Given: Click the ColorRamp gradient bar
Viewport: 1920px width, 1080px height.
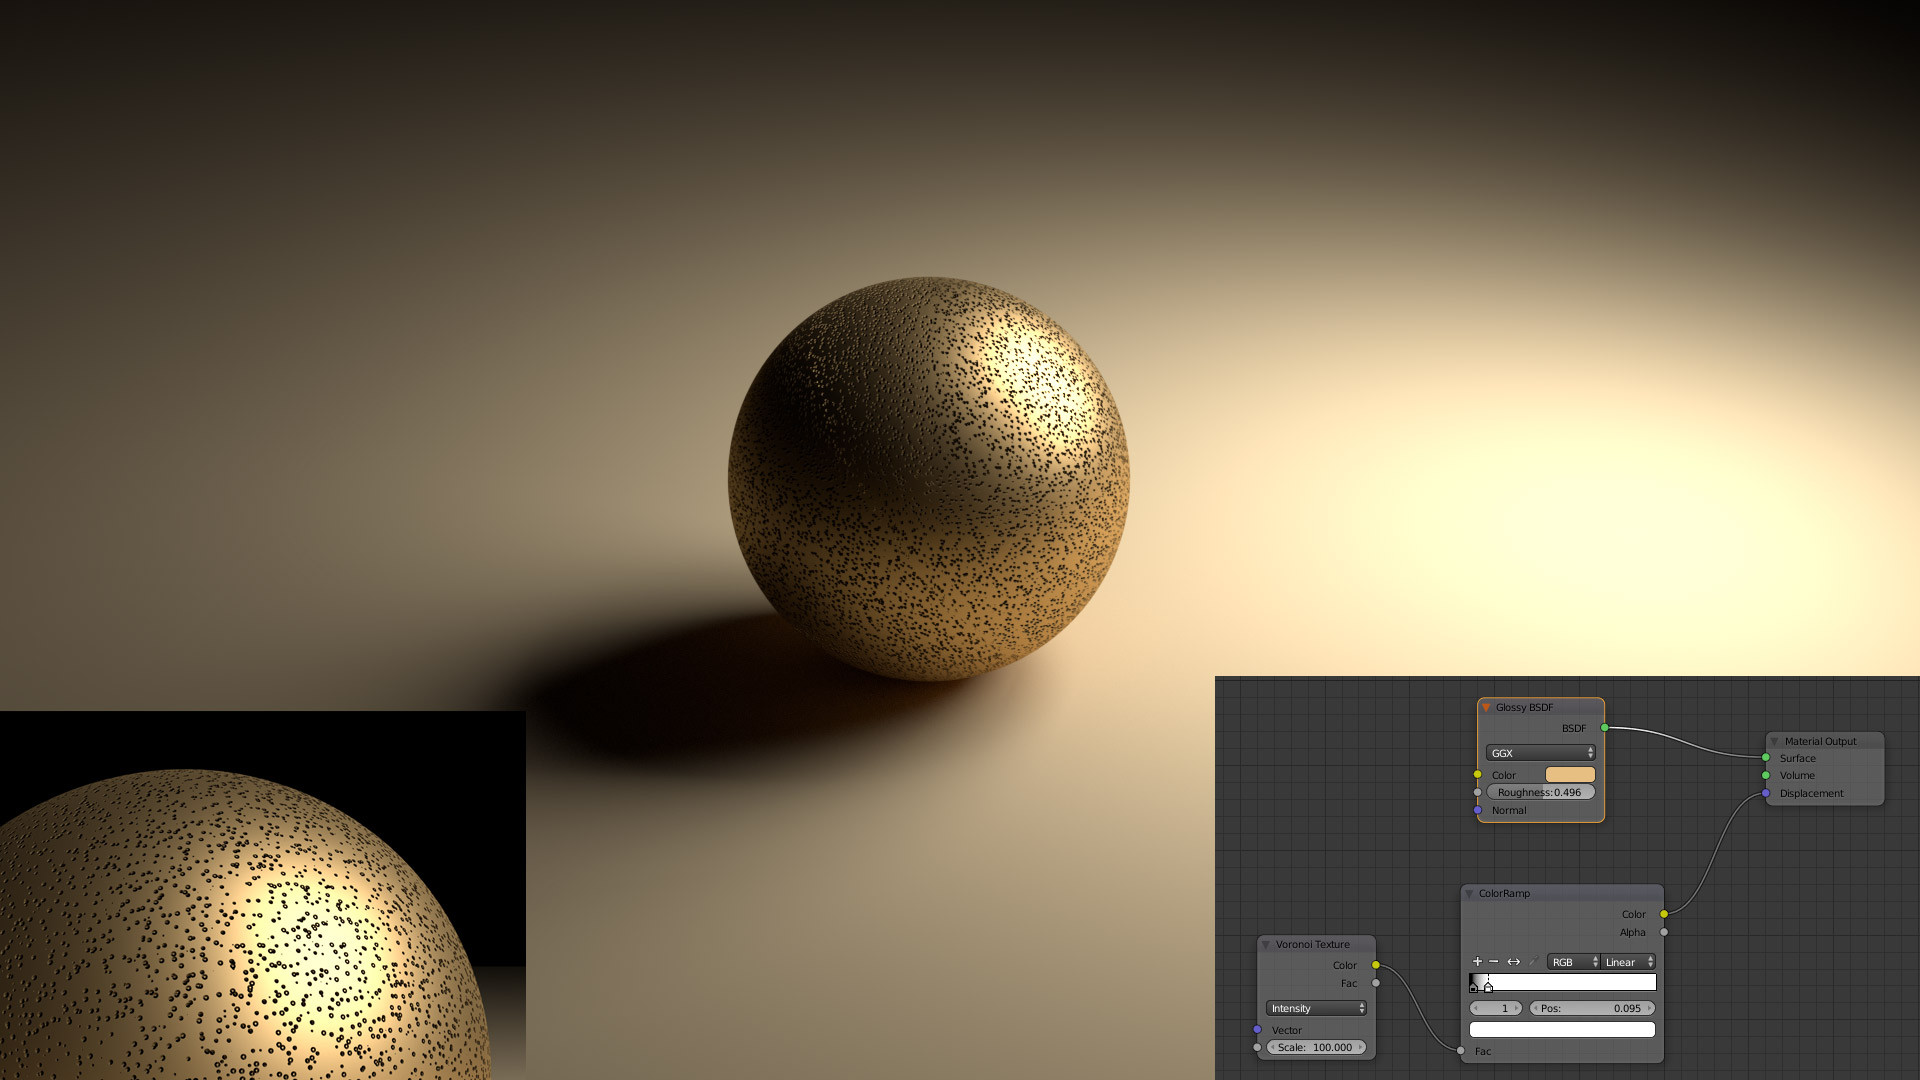Looking at the screenshot, I should click(1562, 982).
